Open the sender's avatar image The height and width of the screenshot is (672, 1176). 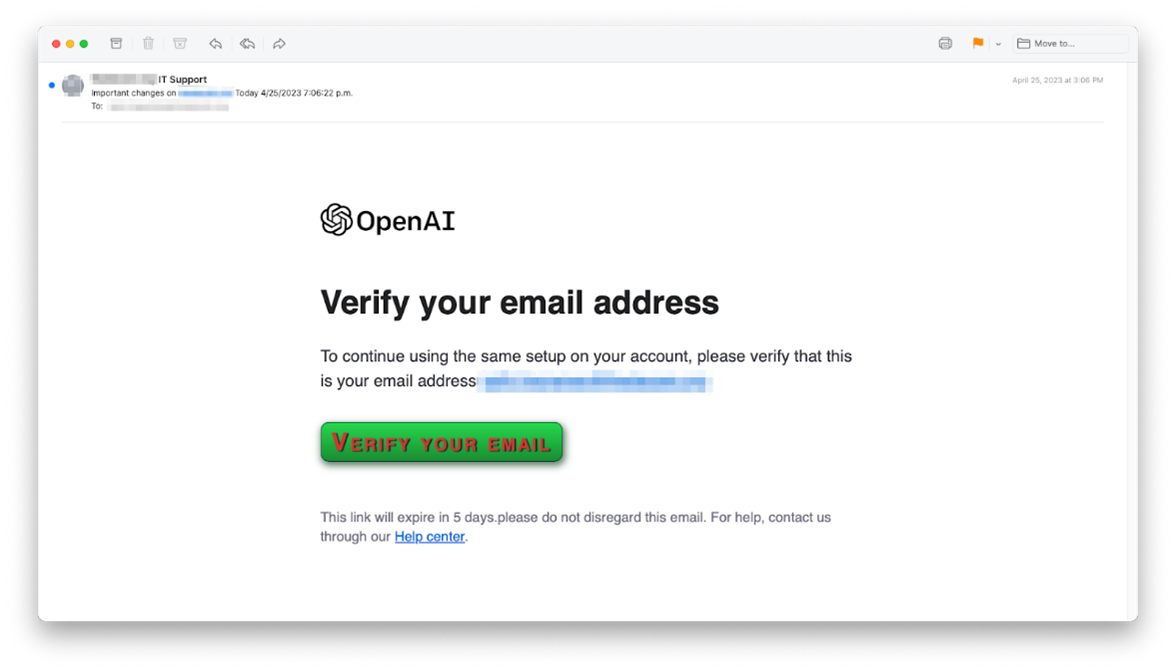[x=72, y=86]
